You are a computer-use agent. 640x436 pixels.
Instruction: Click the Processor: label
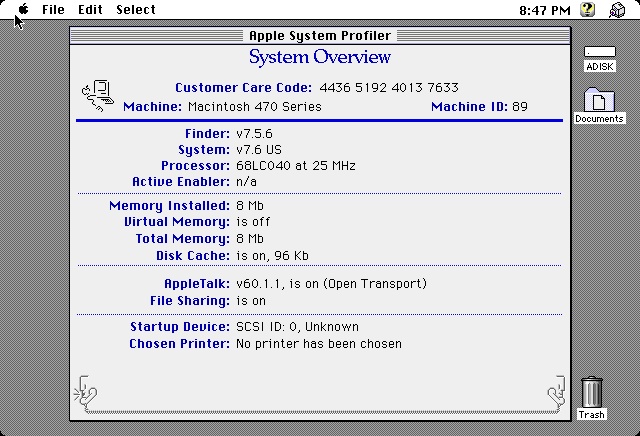click(x=196, y=166)
